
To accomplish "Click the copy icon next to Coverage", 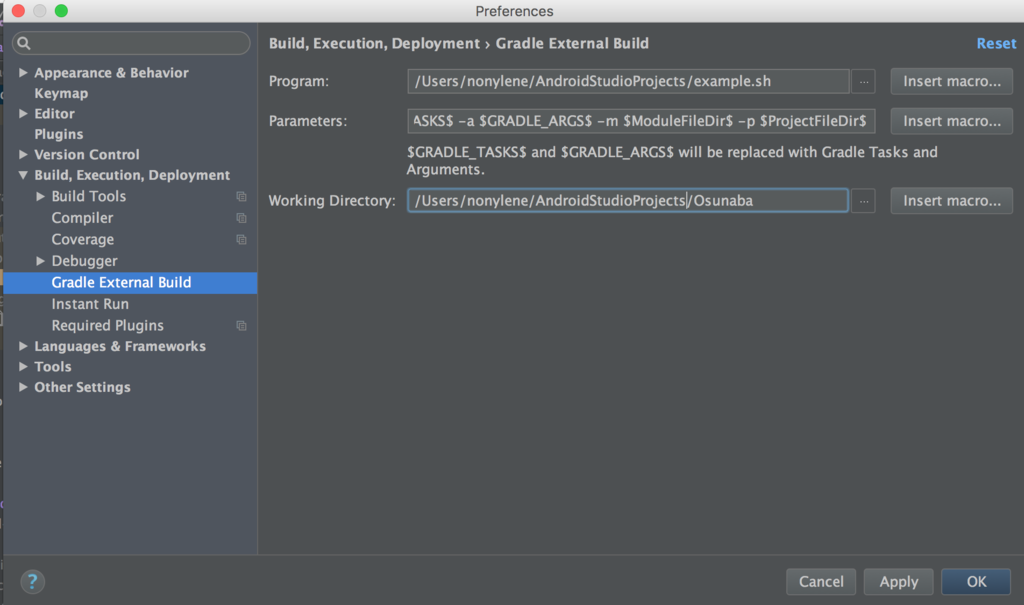I will (x=242, y=240).
